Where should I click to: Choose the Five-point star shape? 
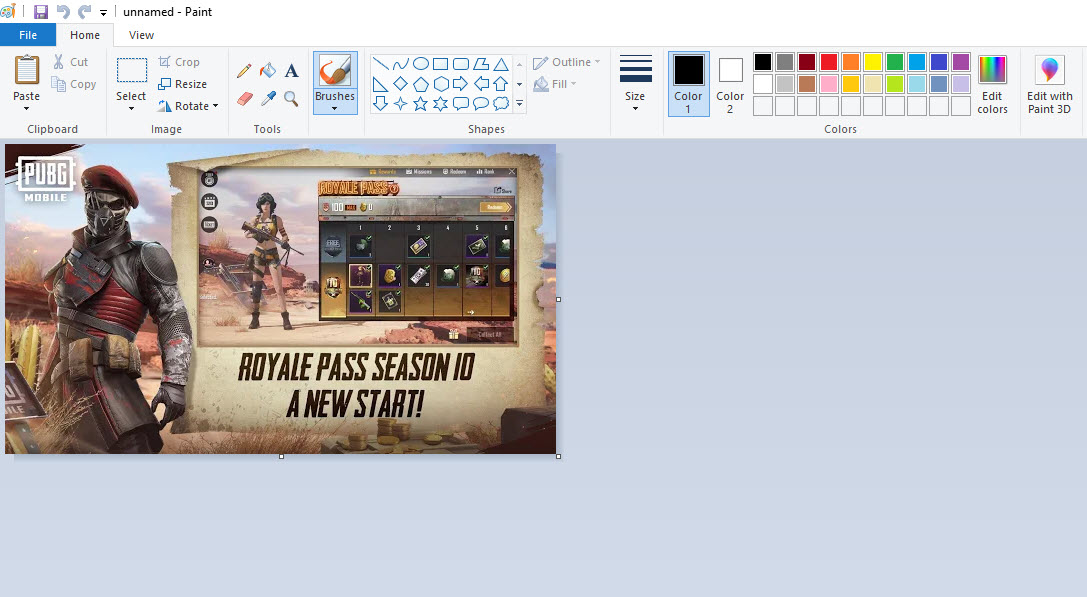(x=421, y=104)
